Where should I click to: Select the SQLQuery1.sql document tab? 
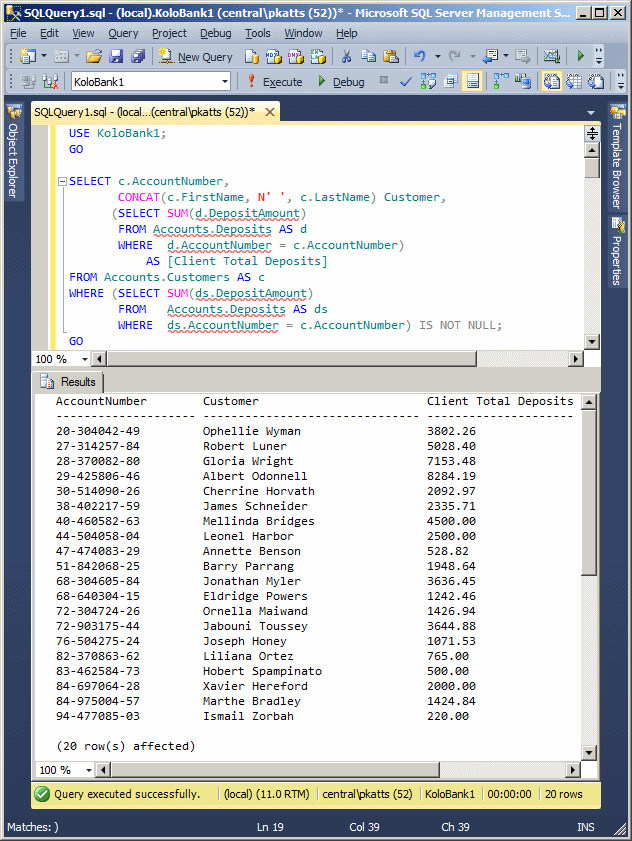pyautogui.click(x=145, y=112)
